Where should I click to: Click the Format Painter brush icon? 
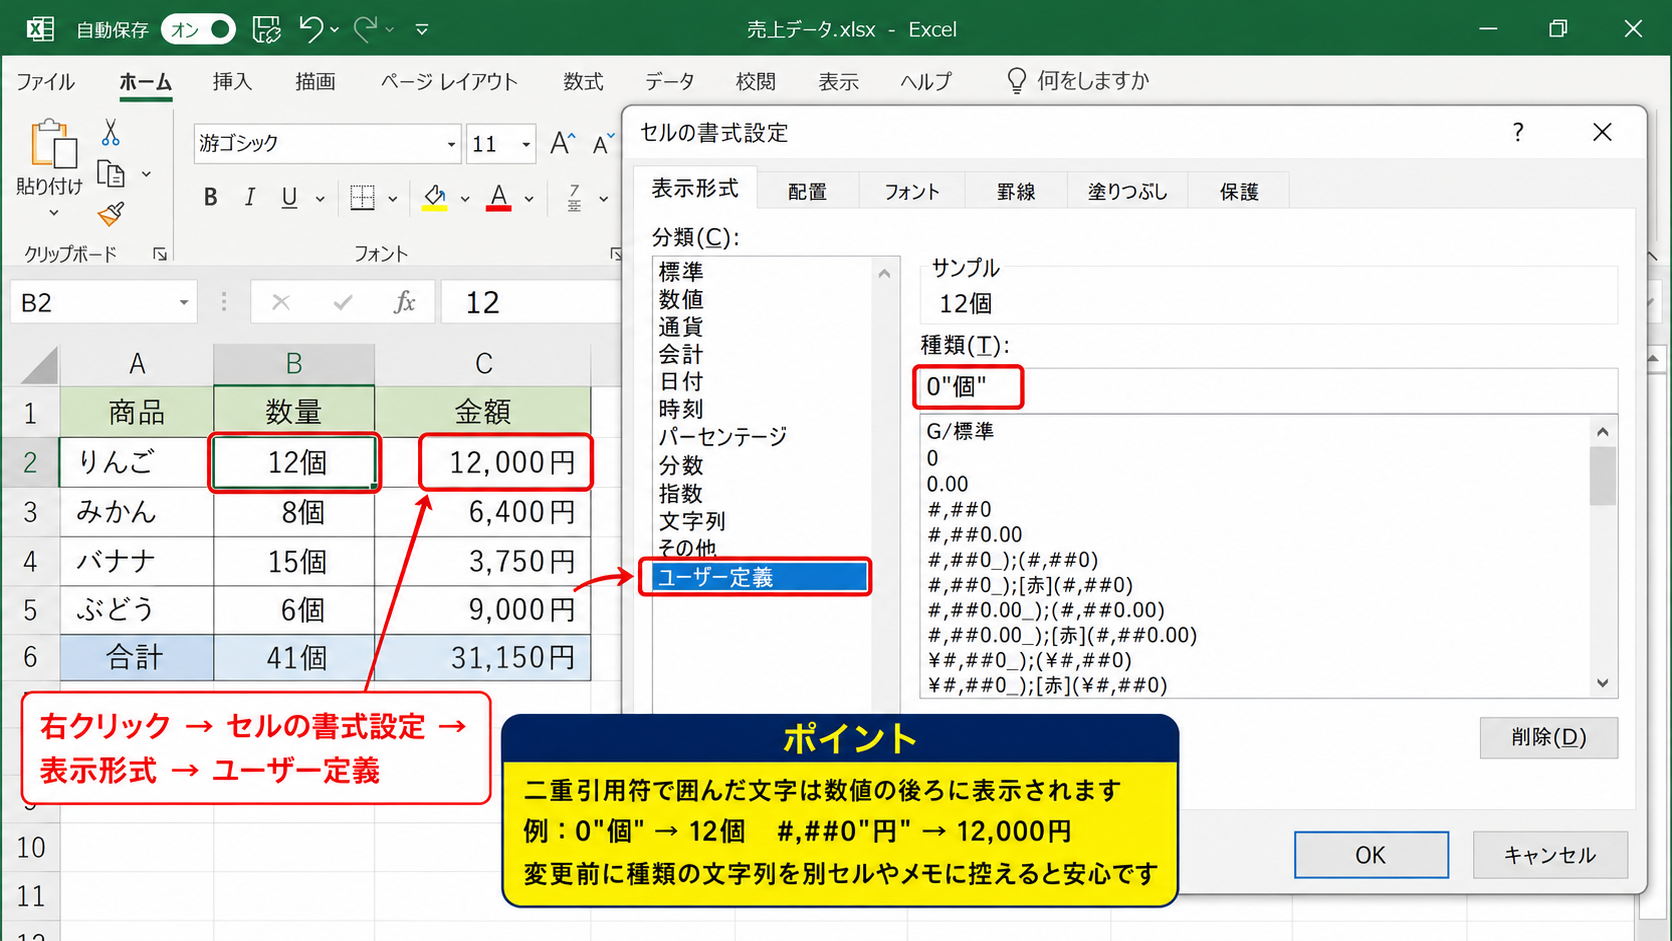111,214
